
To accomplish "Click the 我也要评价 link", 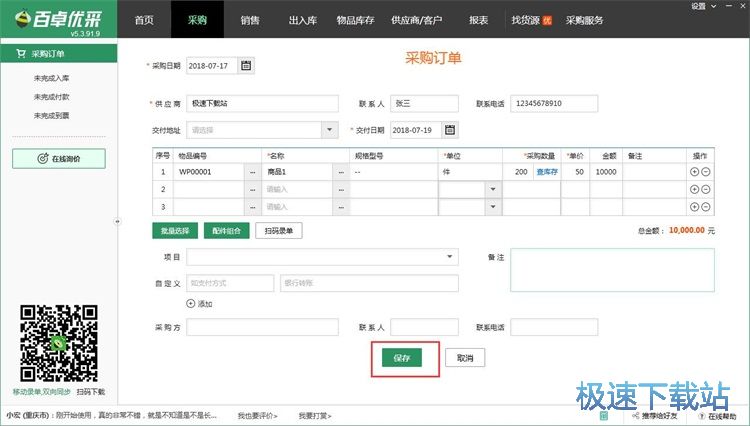I will (257, 416).
